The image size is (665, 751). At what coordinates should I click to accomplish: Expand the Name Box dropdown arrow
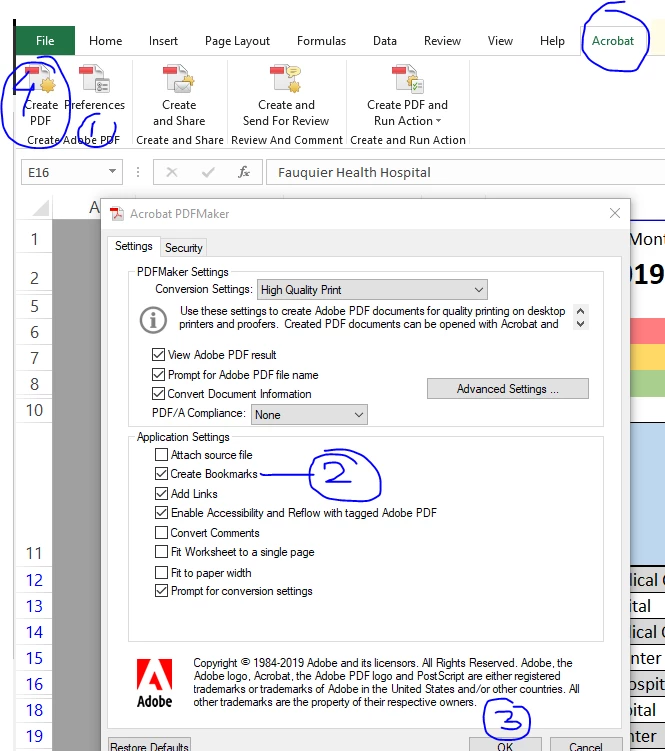coord(112,171)
